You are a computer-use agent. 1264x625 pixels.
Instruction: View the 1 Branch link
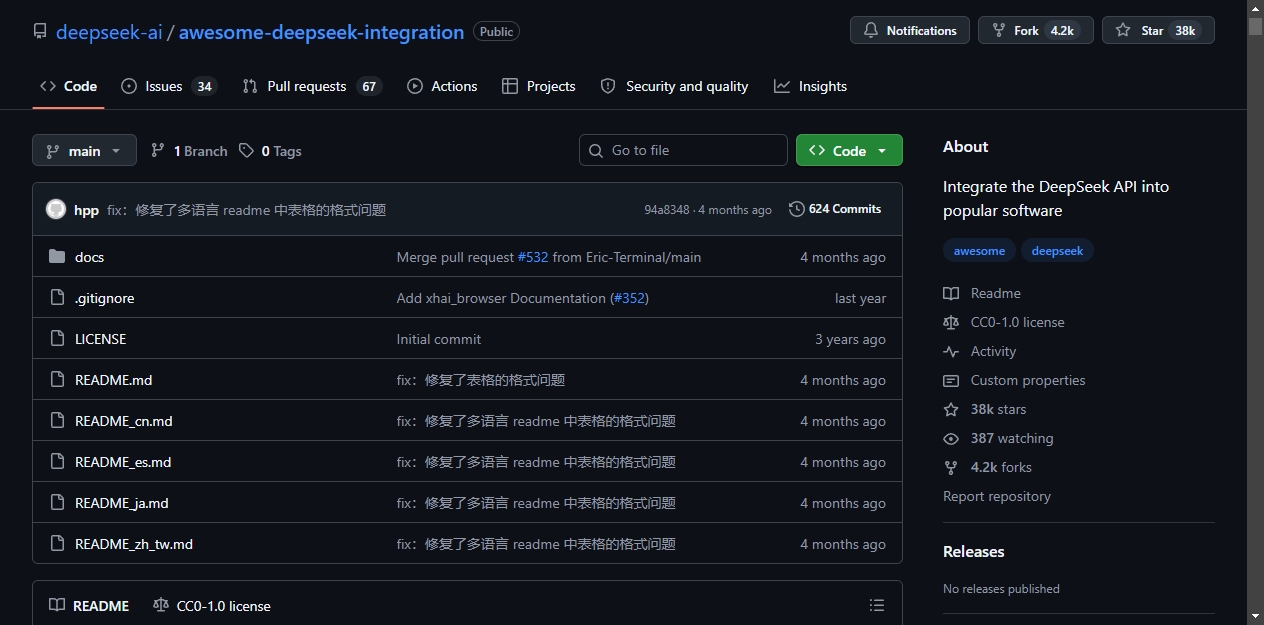[x=189, y=151]
